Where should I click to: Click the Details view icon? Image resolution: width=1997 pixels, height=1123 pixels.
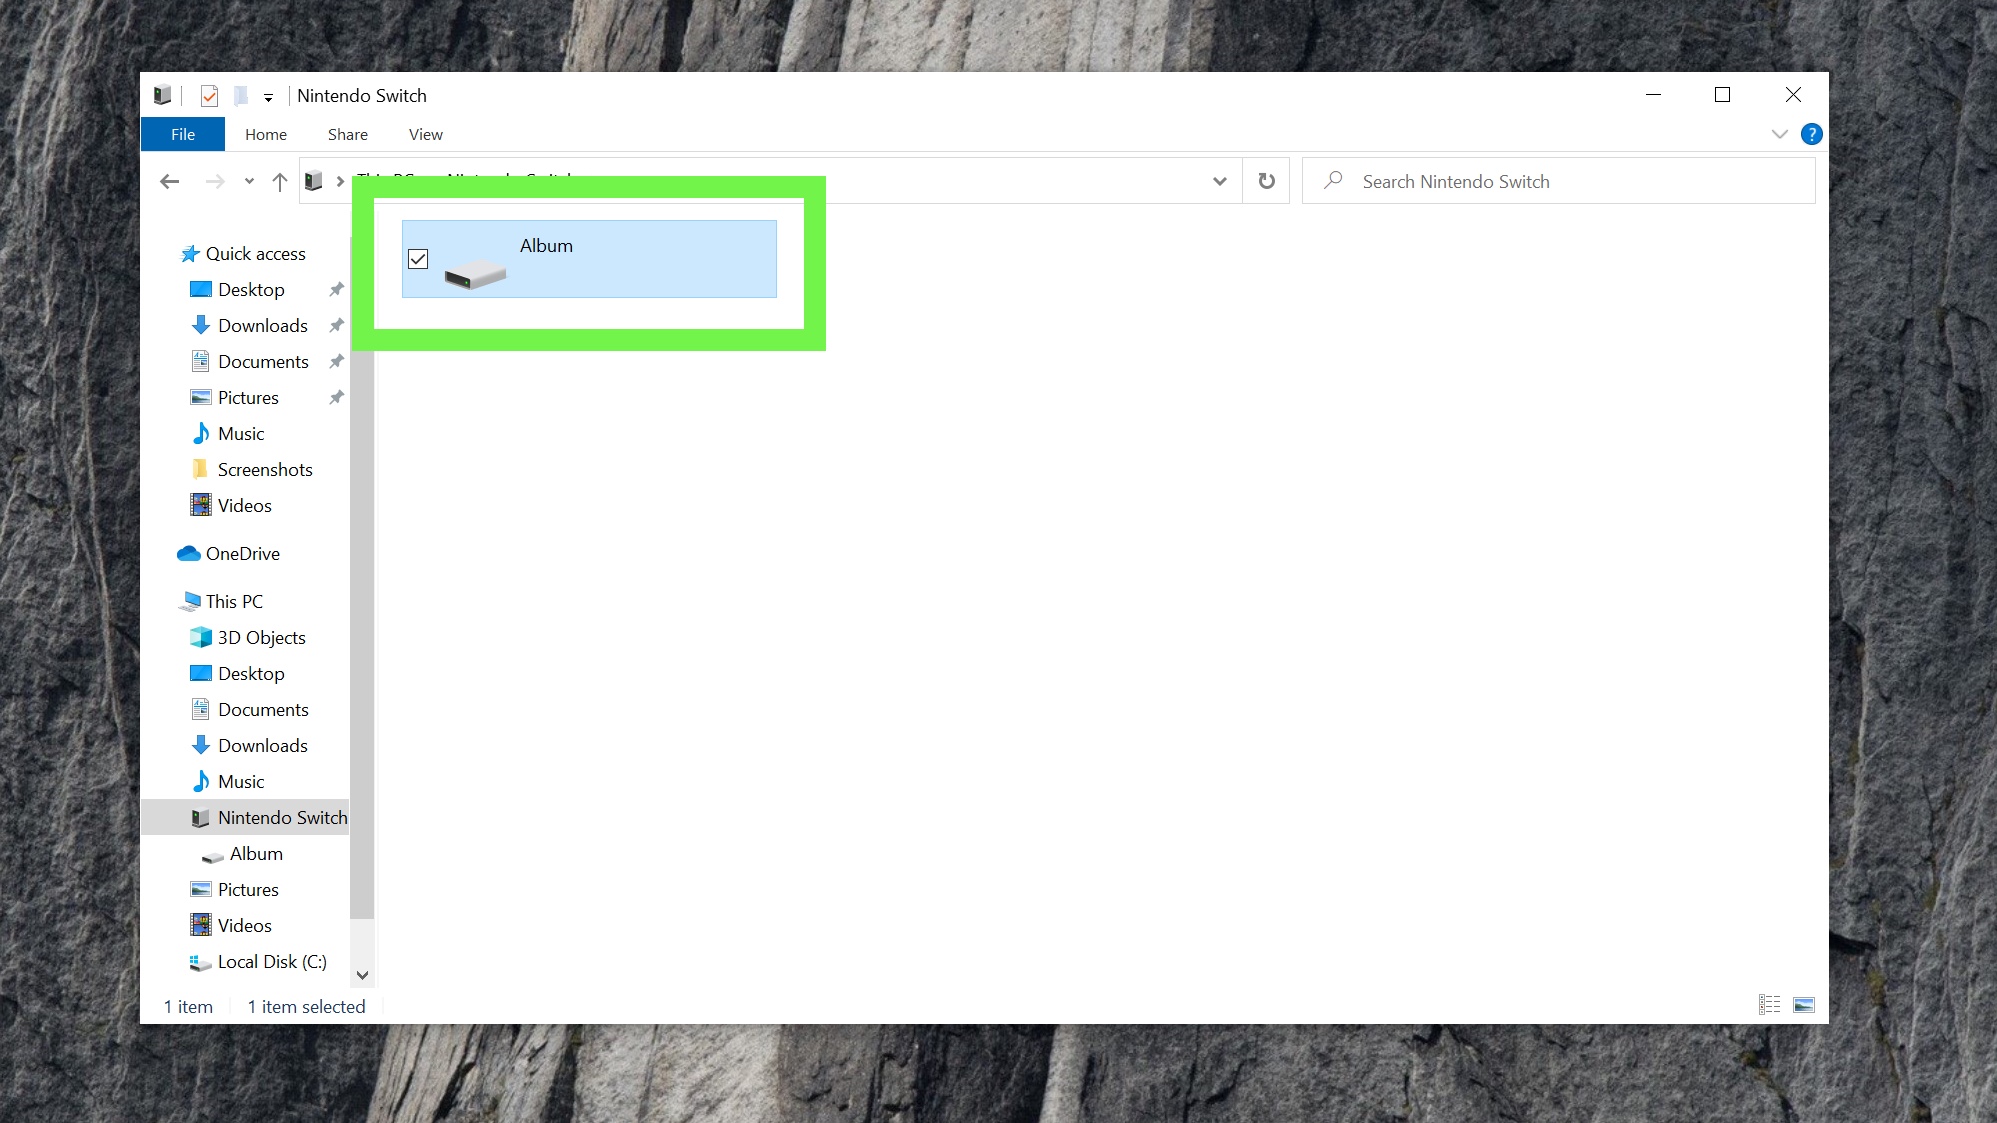click(x=1769, y=1004)
